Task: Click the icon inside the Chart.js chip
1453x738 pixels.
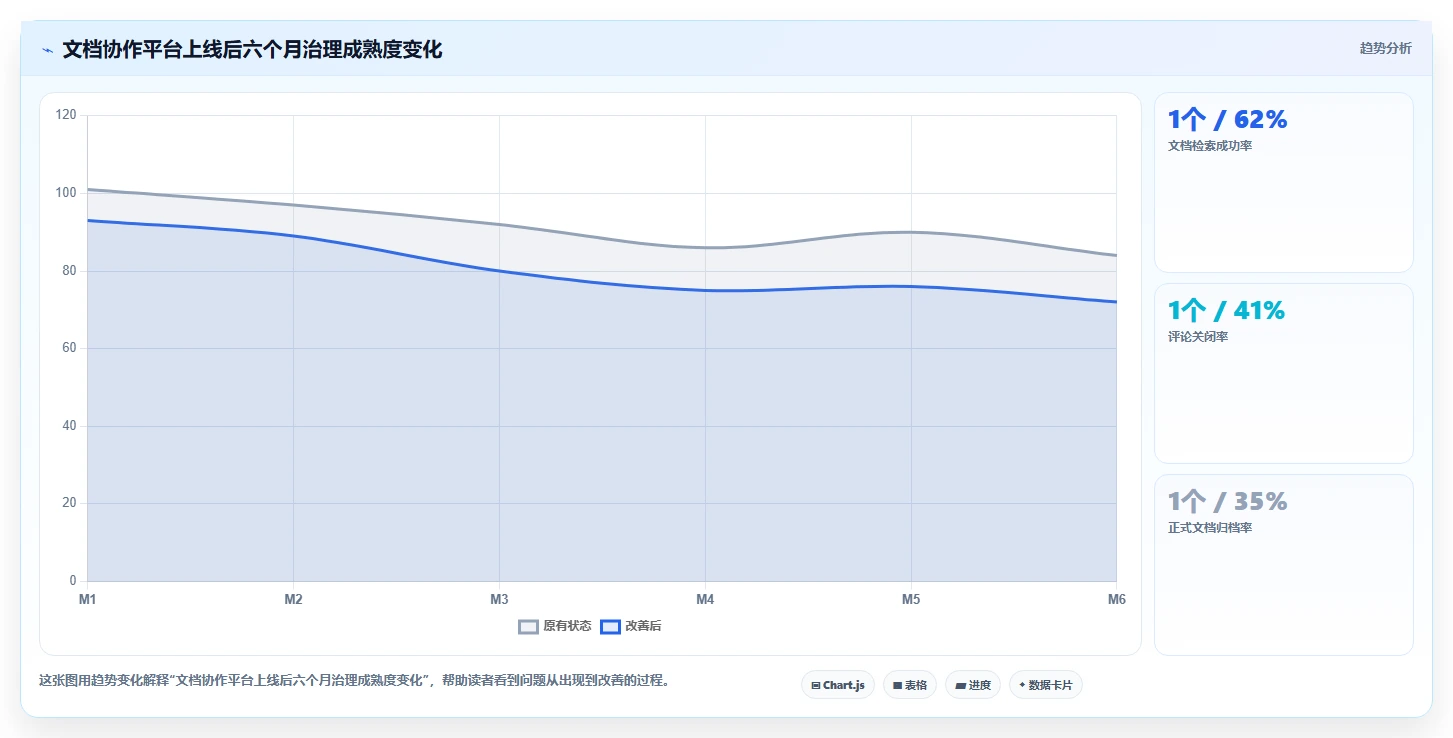Action: [816, 686]
